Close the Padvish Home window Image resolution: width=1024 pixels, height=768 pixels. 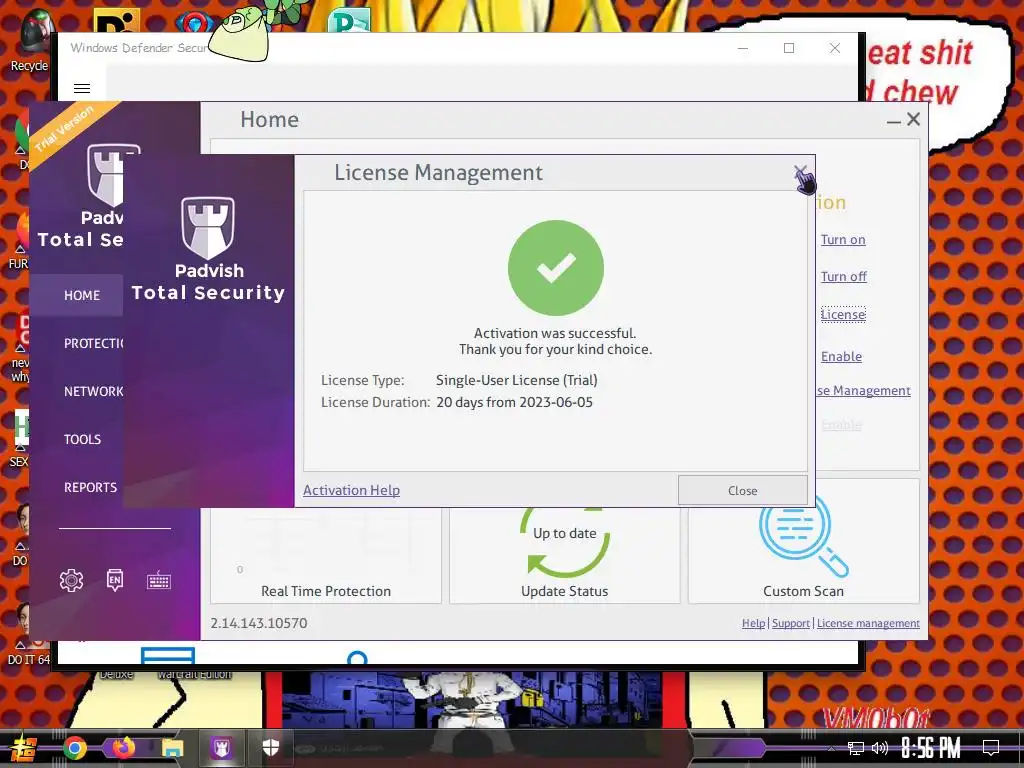point(914,119)
